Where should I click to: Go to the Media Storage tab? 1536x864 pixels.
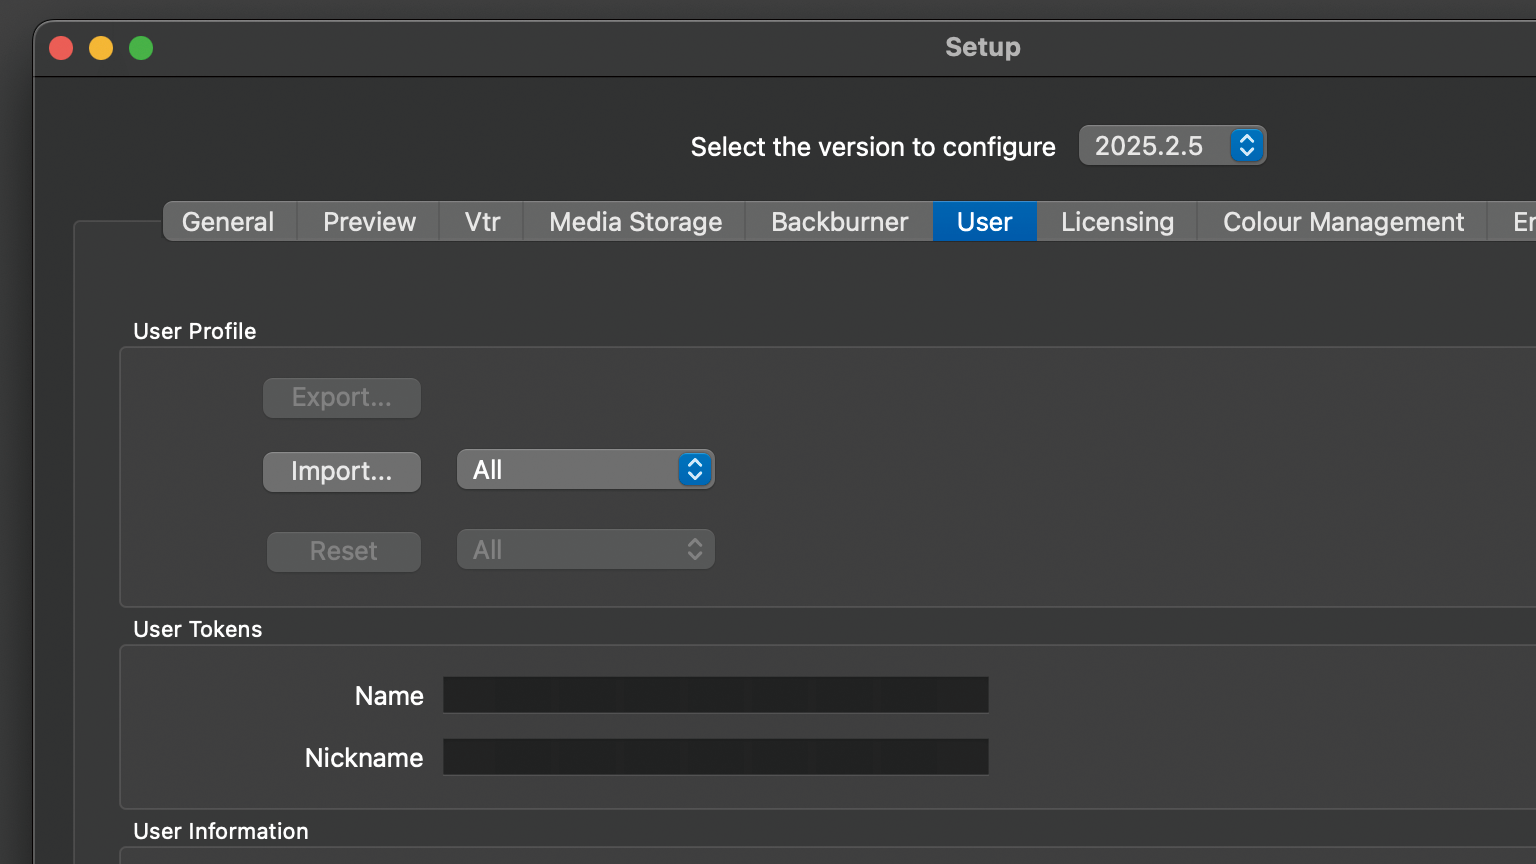coord(635,222)
